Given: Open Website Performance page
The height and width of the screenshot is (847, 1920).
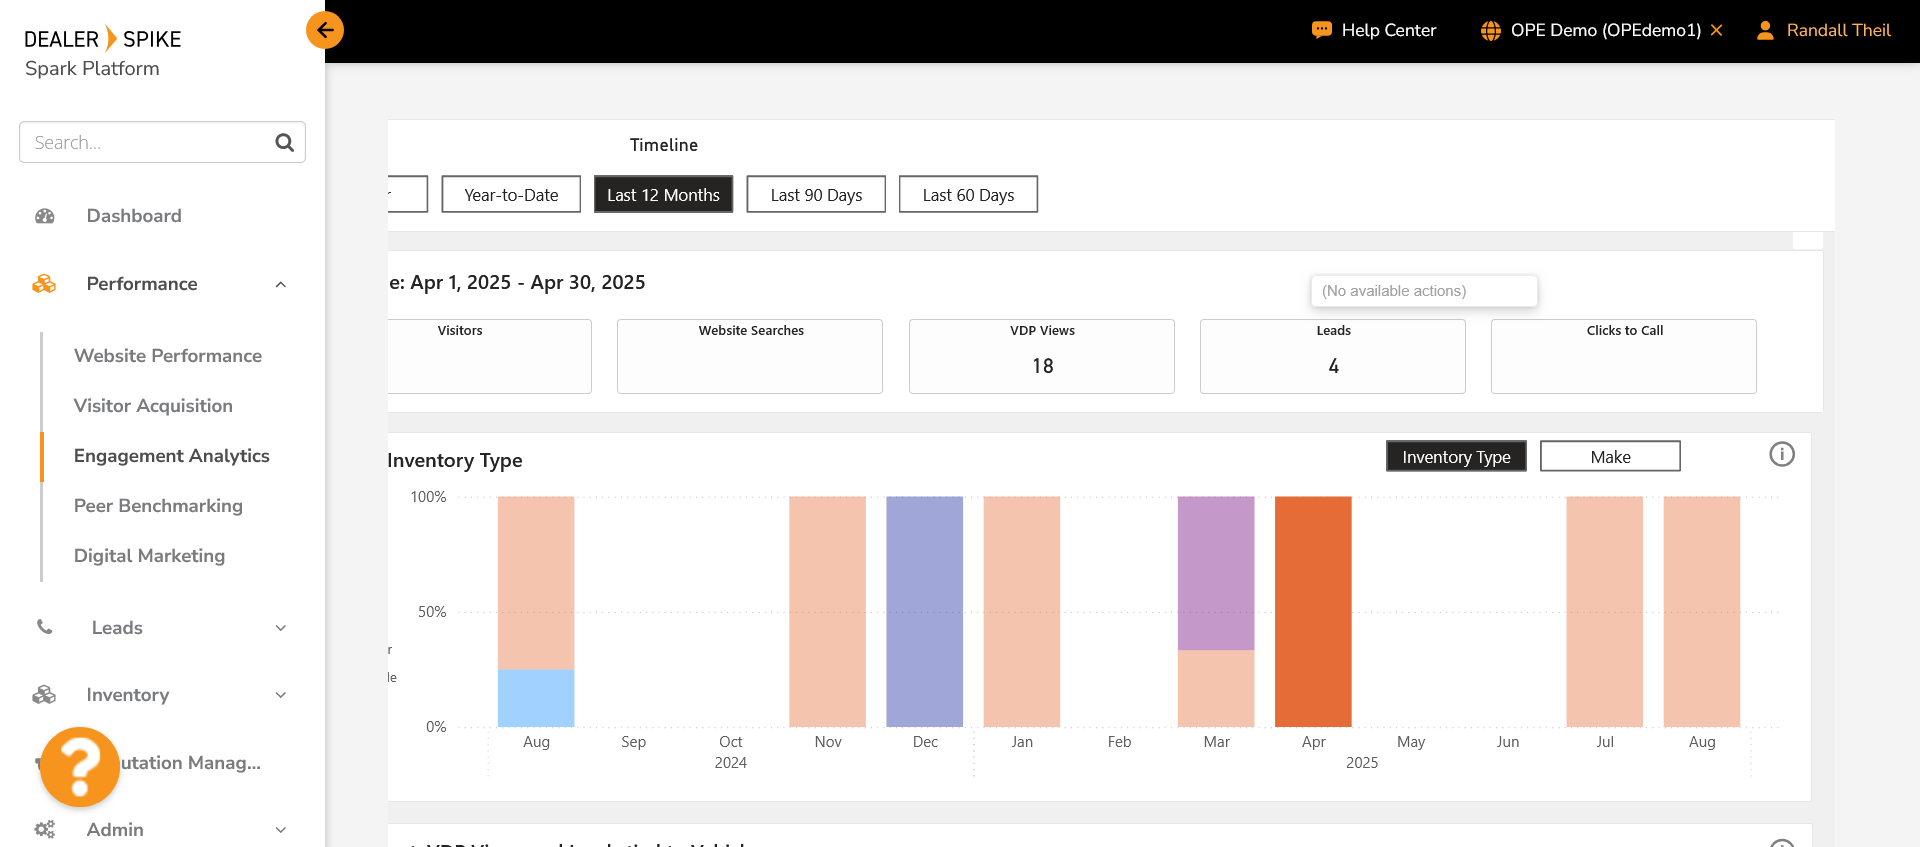Looking at the screenshot, I should [x=168, y=356].
